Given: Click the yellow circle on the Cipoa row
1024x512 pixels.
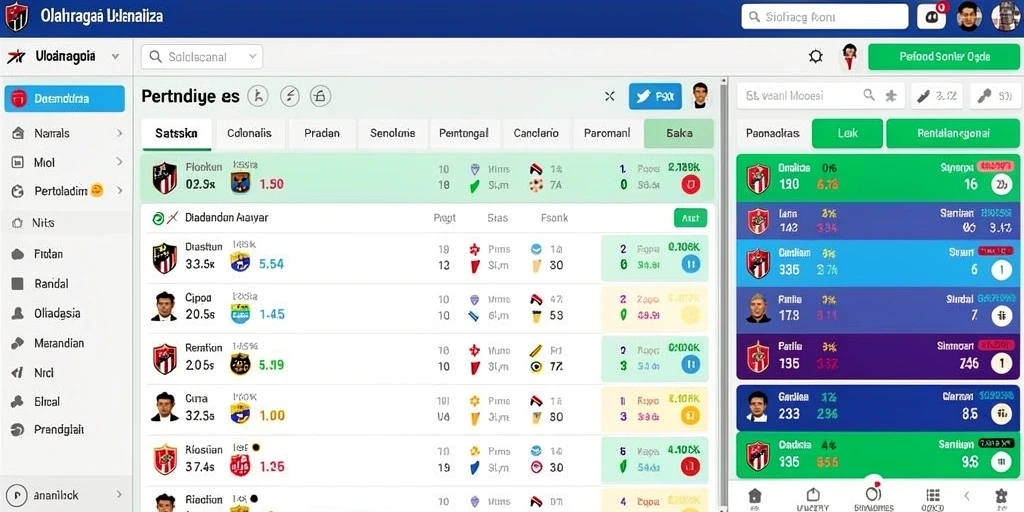Looking at the screenshot, I should click(691, 315).
